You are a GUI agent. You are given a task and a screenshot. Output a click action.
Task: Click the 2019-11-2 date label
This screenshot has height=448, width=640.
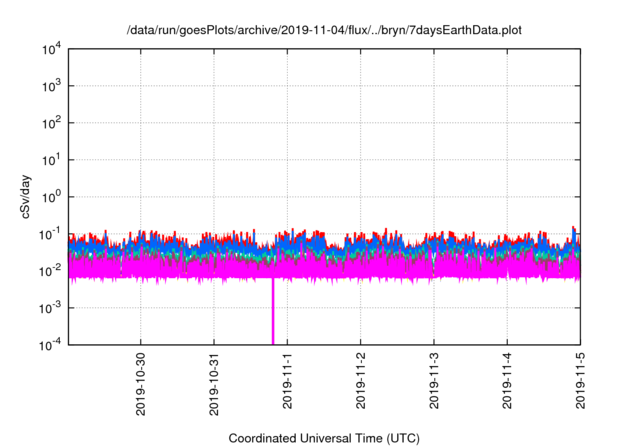pos(360,381)
